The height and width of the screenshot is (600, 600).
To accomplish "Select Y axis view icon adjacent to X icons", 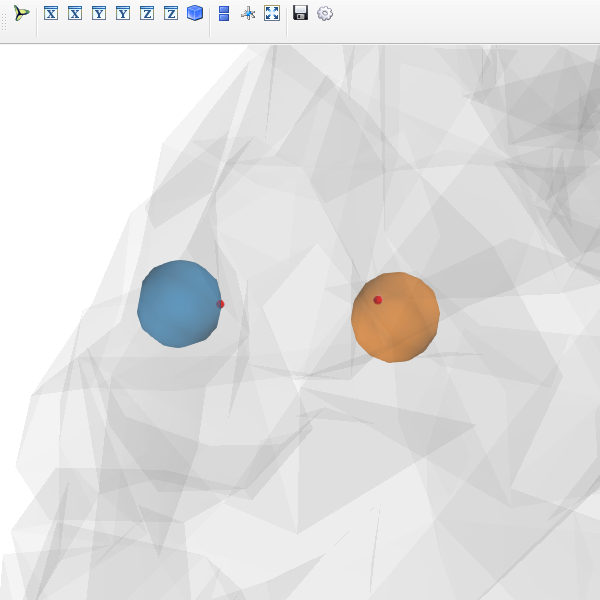I will pos(99,13).
